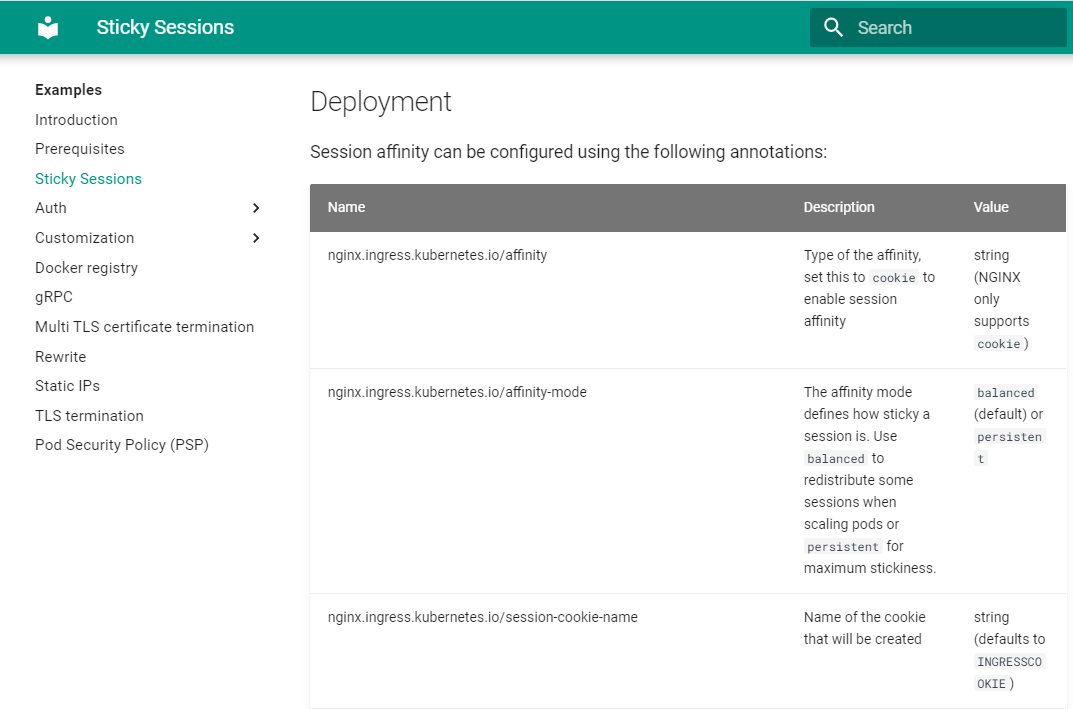
Task: Open TLS termination example page
Action: pos(89,416)
